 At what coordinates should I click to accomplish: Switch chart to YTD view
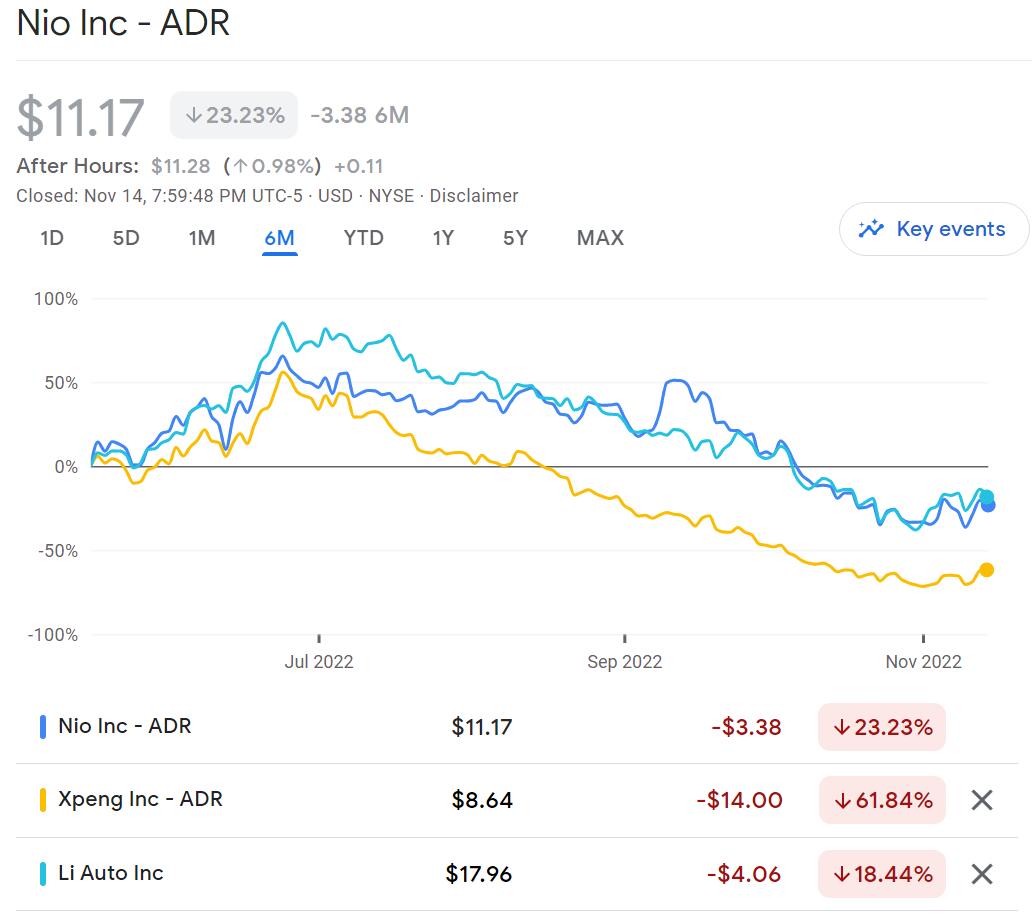[363, 238]
